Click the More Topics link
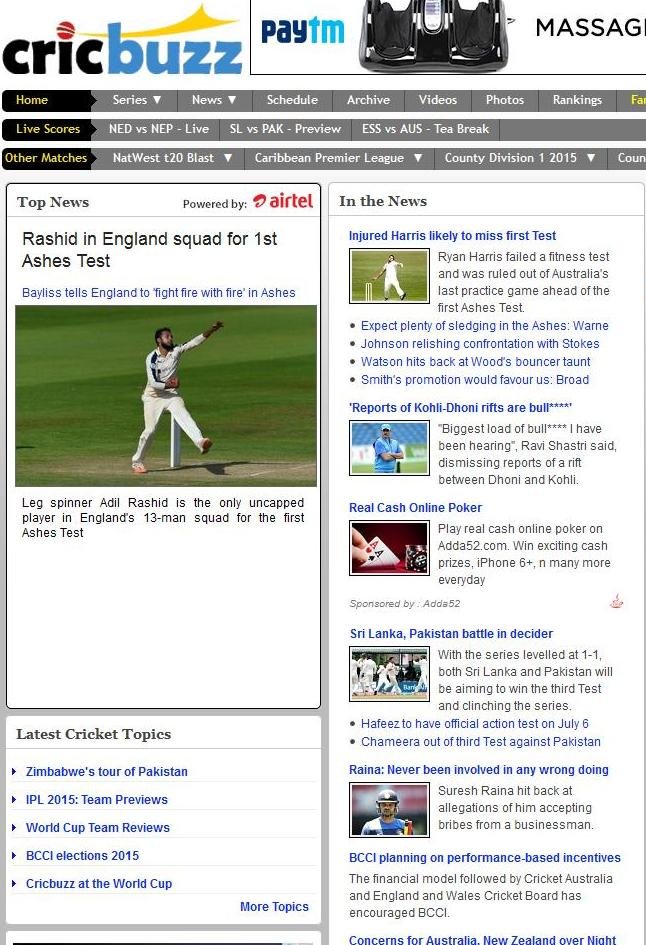This screenshot has width=646, height=945. click(274, 907)
